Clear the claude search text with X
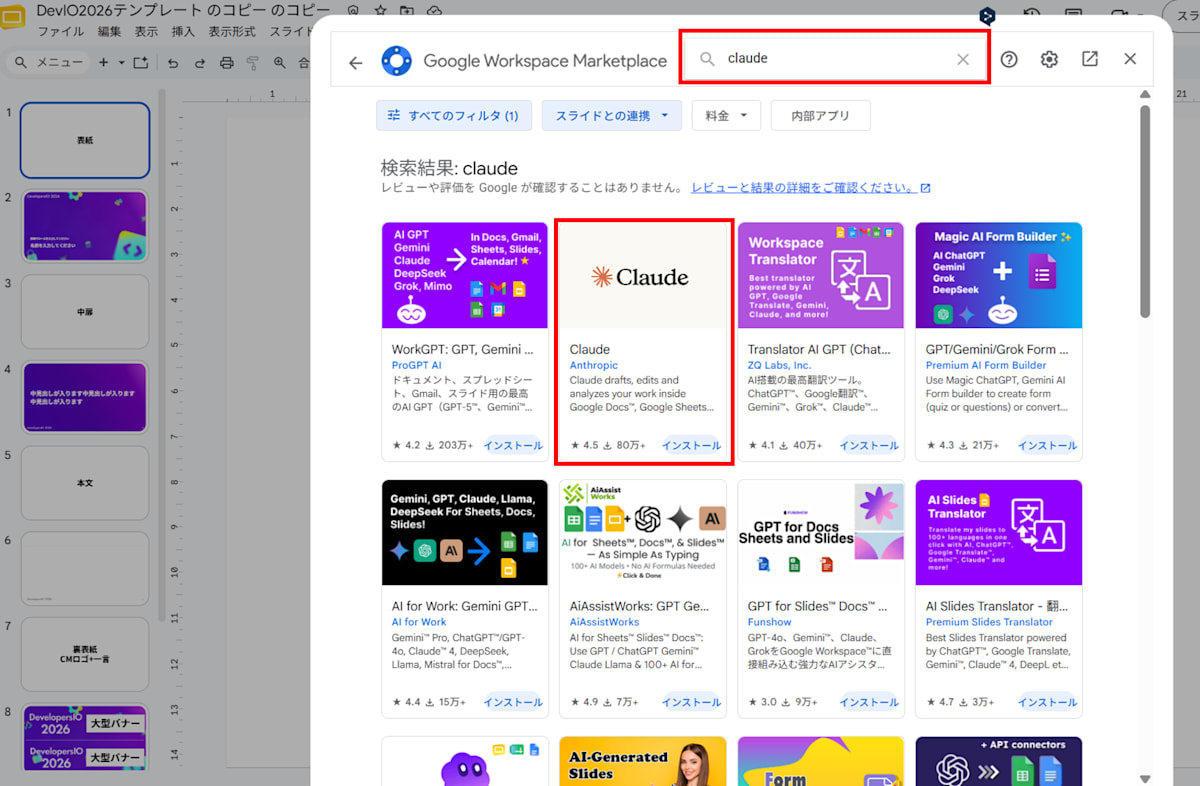This screenshot has height=786, width=1200. click(x=963, y=59)
